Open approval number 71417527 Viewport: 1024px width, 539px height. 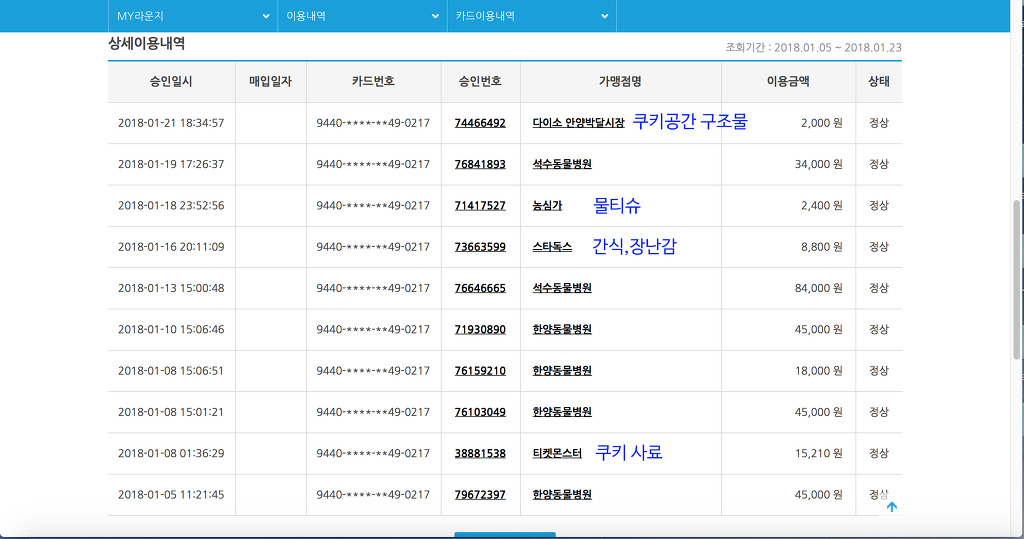click(x=480, y=205)
